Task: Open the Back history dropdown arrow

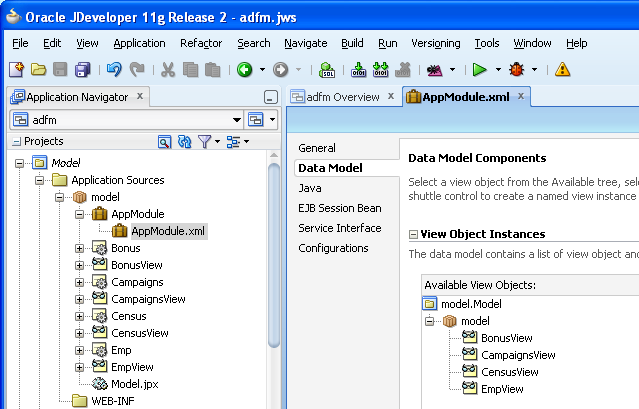Action: point(262,70)
